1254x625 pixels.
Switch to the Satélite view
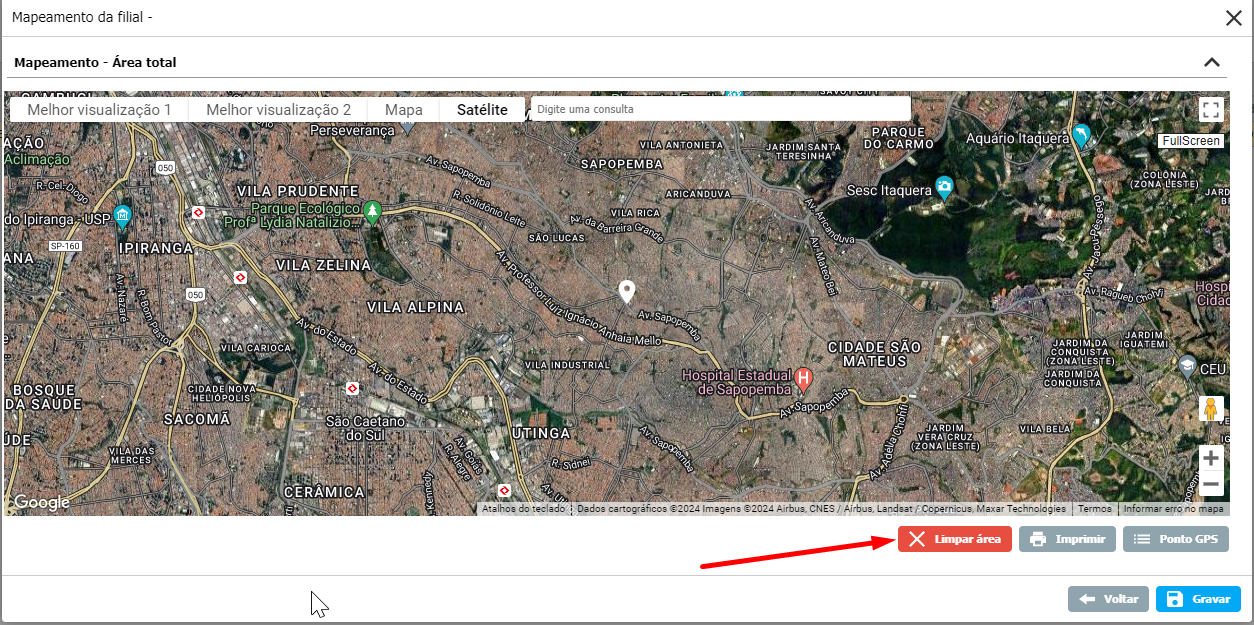482,110
